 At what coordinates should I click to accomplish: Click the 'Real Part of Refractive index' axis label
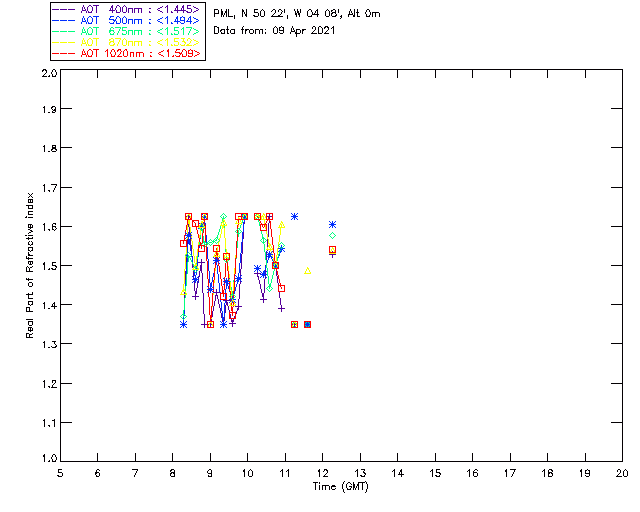(x=29, y=265)
